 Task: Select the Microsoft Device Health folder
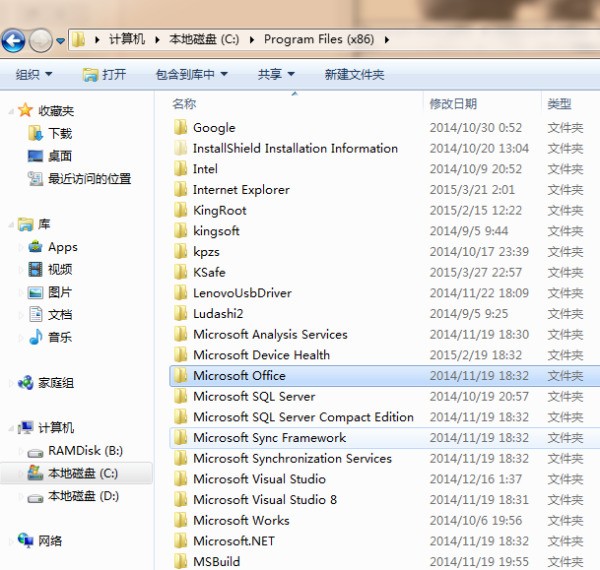[x=261, y=355]
